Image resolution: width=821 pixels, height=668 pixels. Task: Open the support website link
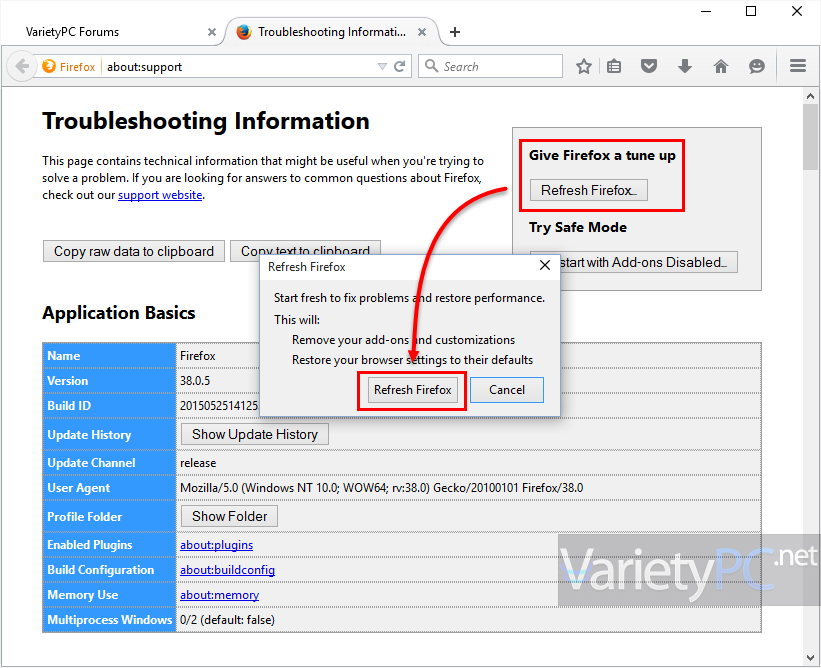pos(160,195)
